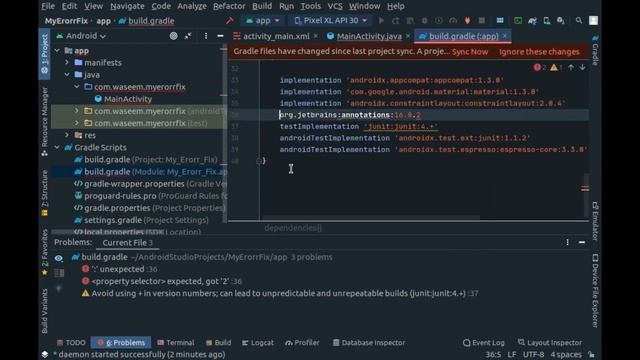Click the yellow warning count indicator in editor
Screen dimensions: 640x360
coord(556,67)
